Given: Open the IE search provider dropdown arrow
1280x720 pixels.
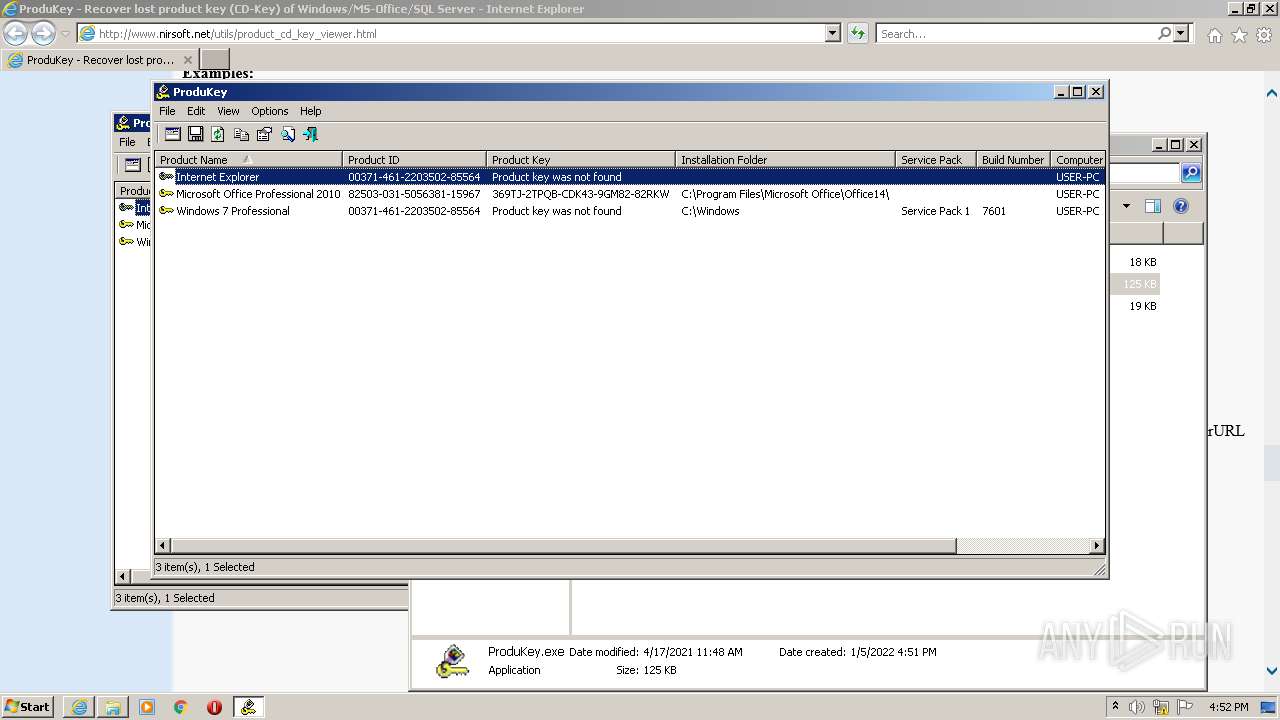Looking at the screenshot, I should (x=1182, y=33).
